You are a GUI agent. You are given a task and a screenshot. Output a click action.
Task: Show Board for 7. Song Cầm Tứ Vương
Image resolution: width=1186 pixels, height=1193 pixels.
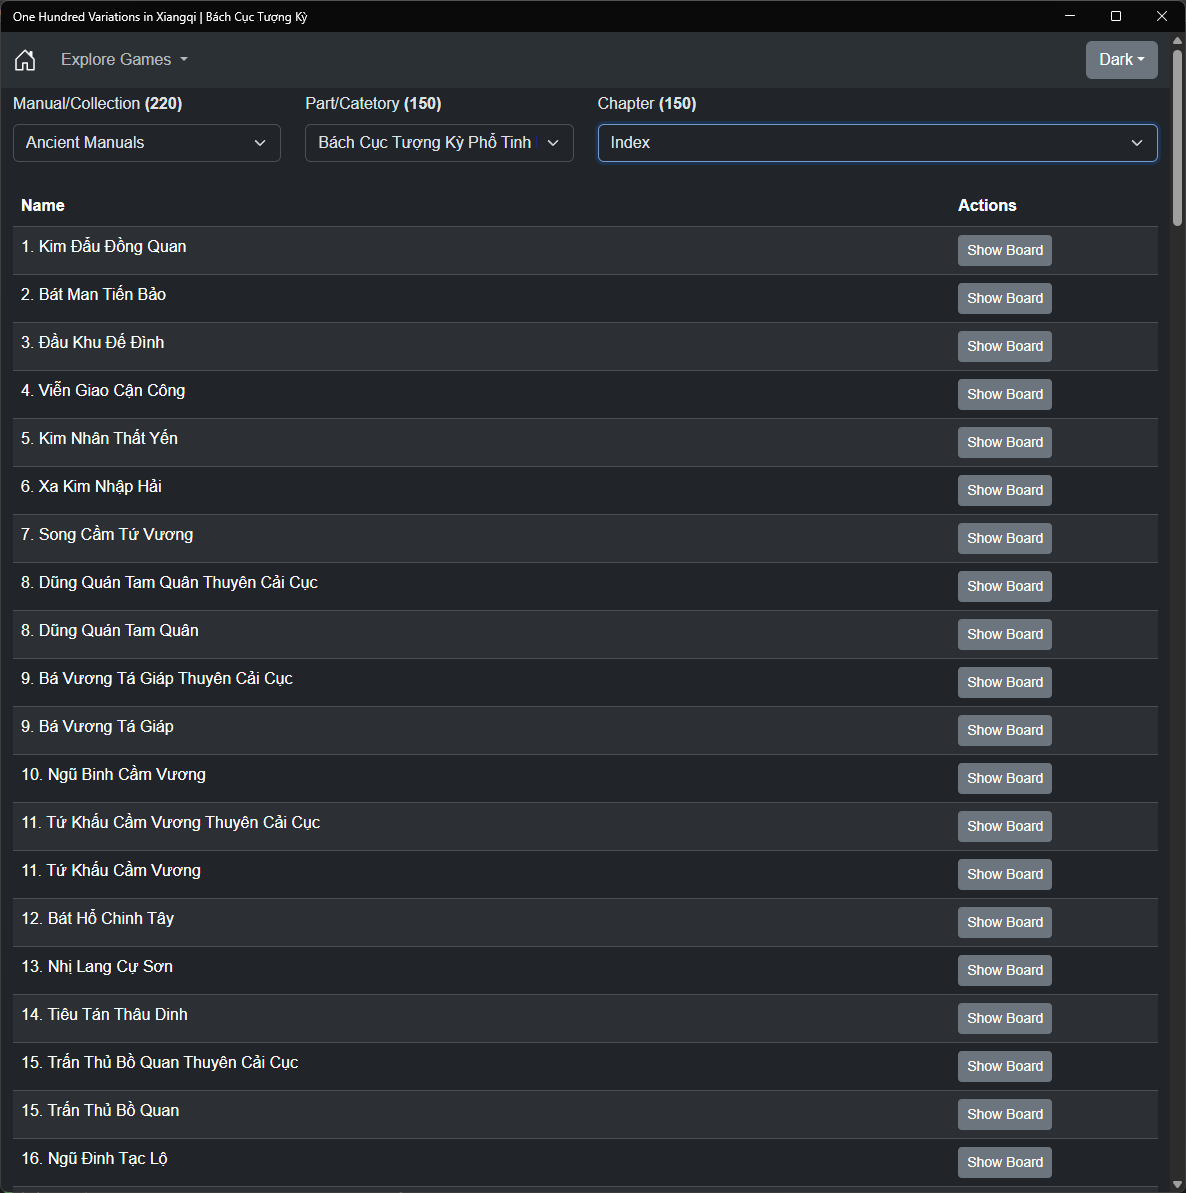(x=1004, y=538)
